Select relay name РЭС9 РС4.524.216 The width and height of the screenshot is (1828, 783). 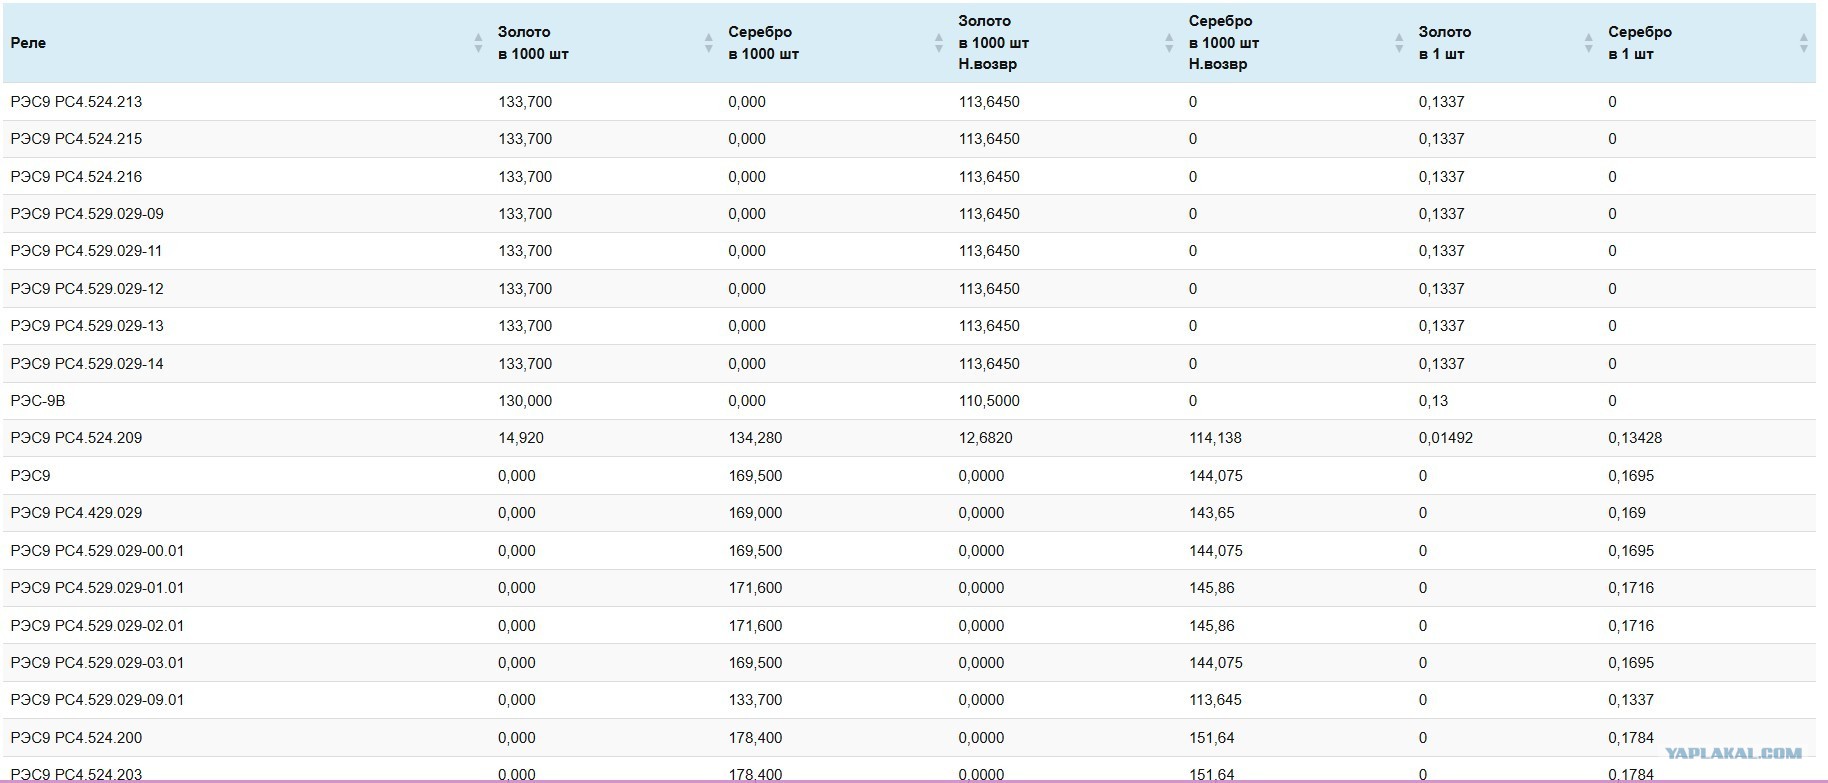coord(76,177)
